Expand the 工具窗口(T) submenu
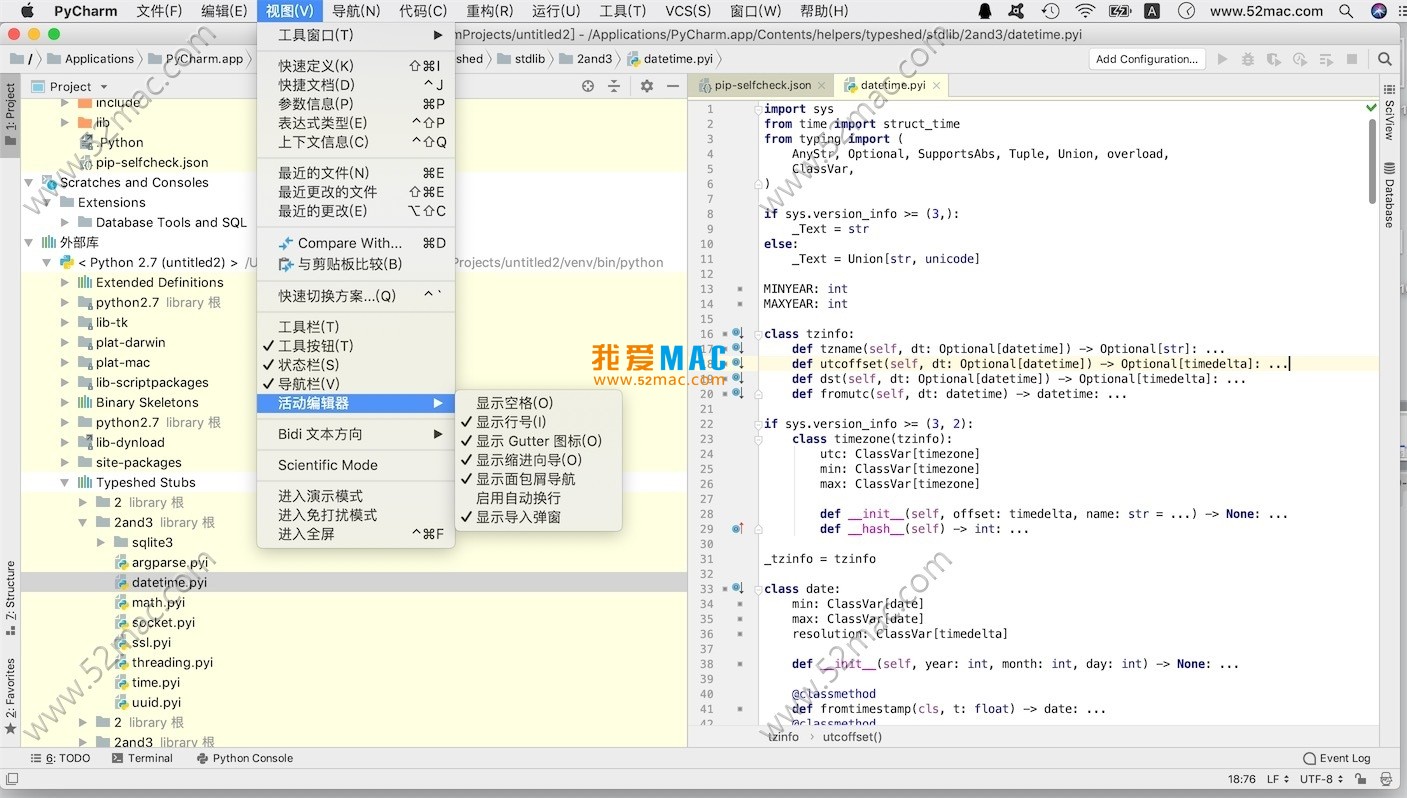 click(x=356, y=35)
